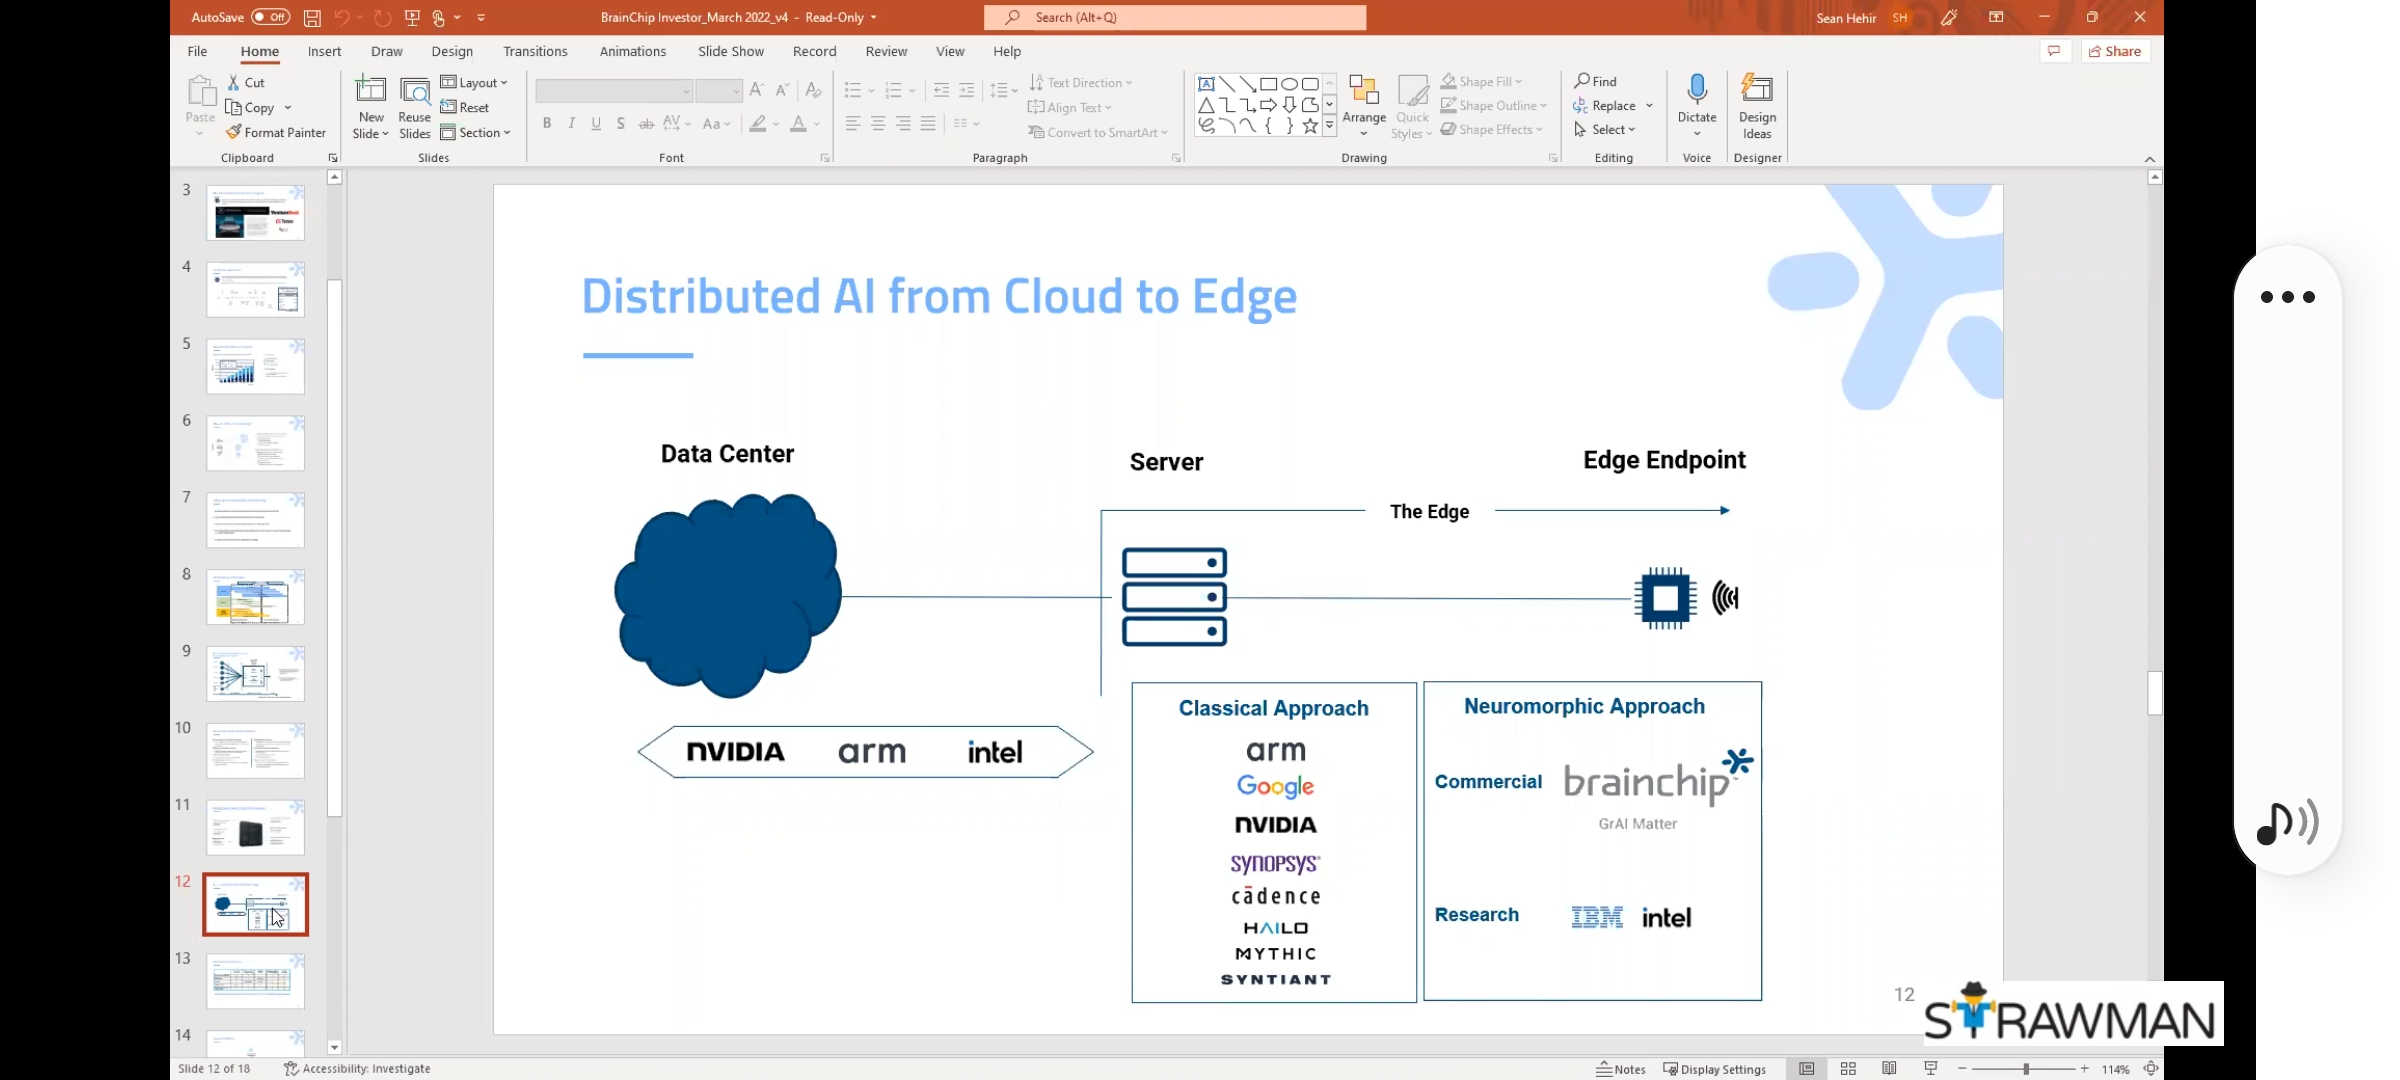Click the Replace button
The image size is (2400, 1080).
coord(1605,105)
